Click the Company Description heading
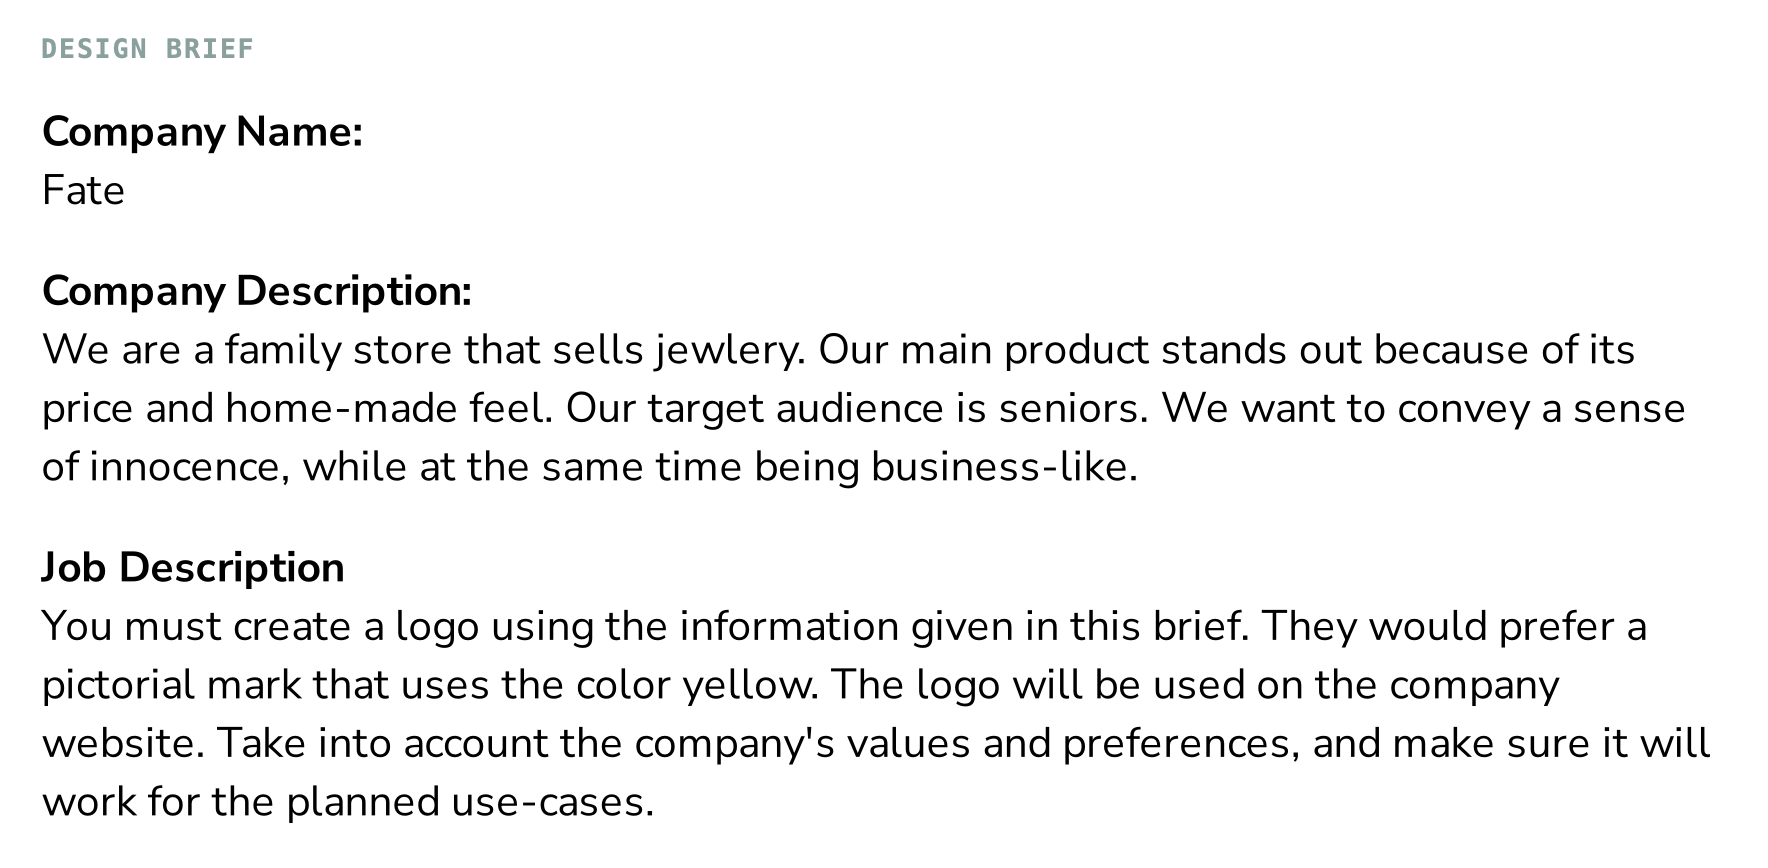1768x868 pixels. coord(256,291)
